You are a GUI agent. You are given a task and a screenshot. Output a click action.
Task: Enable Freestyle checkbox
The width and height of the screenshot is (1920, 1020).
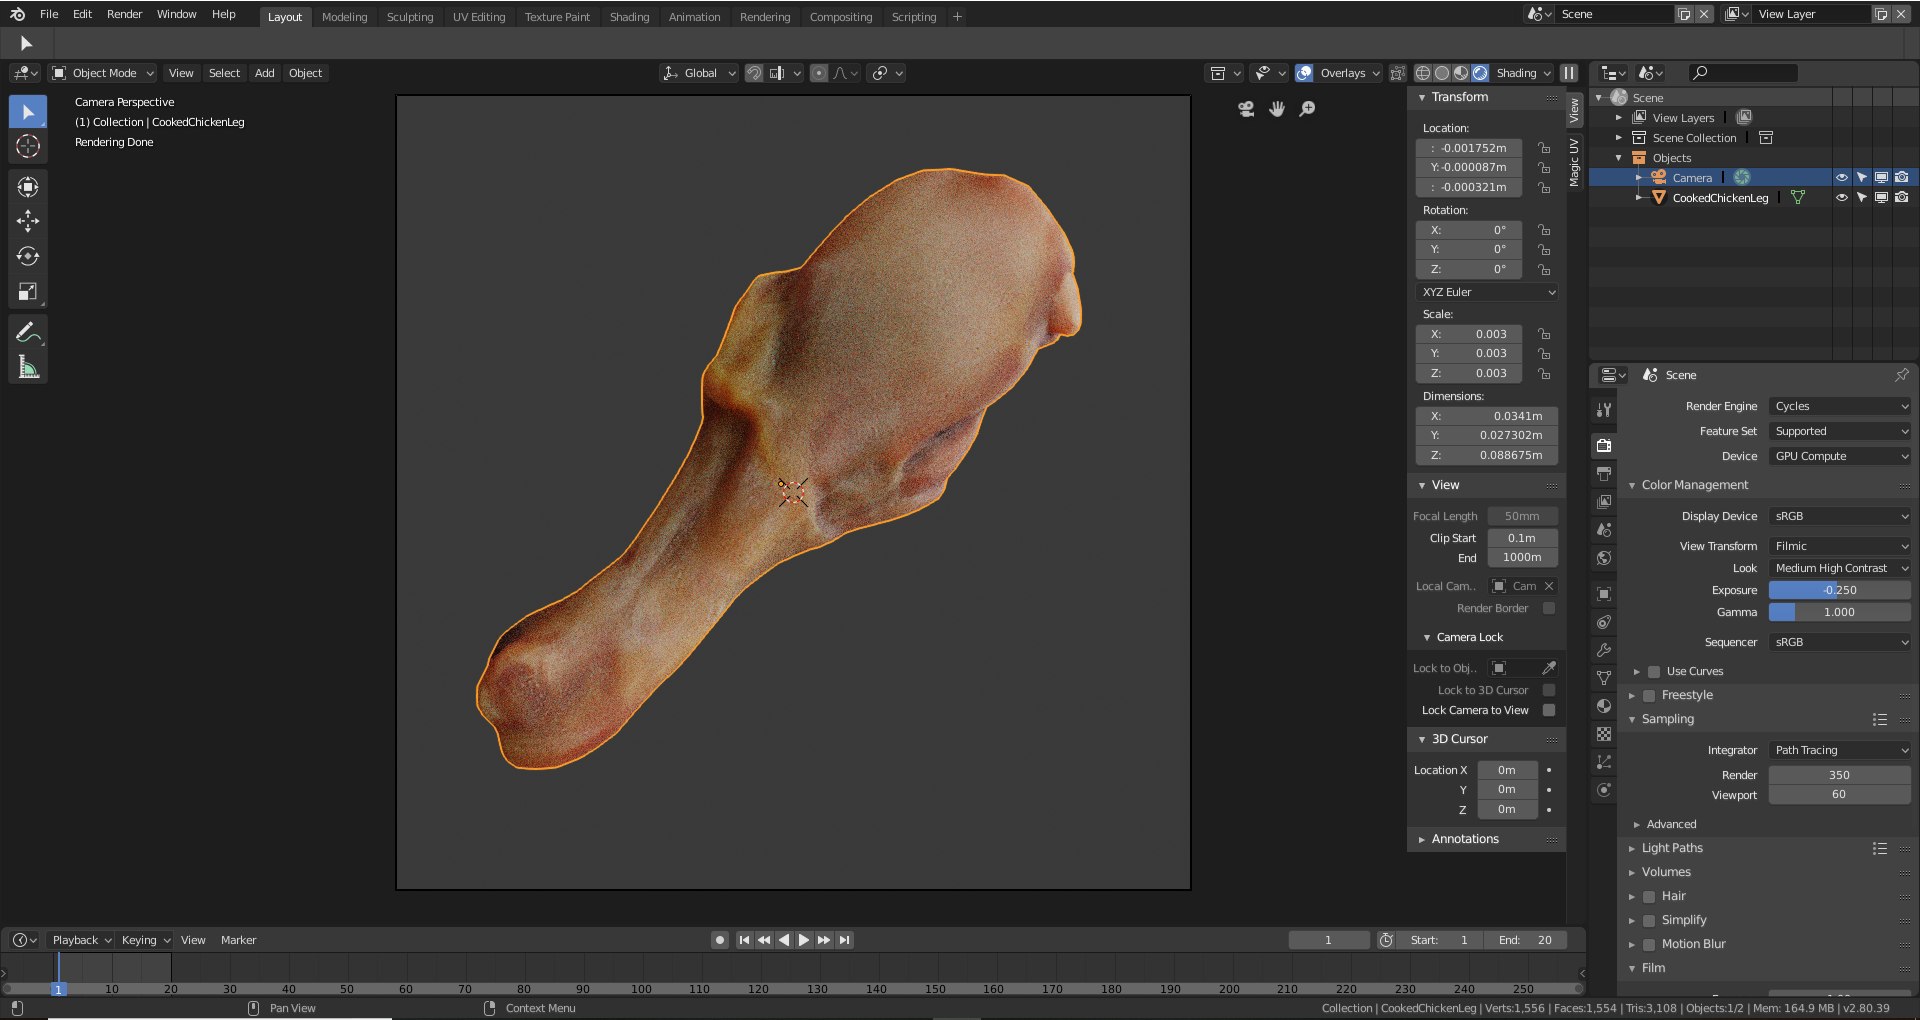[1649, 696]
